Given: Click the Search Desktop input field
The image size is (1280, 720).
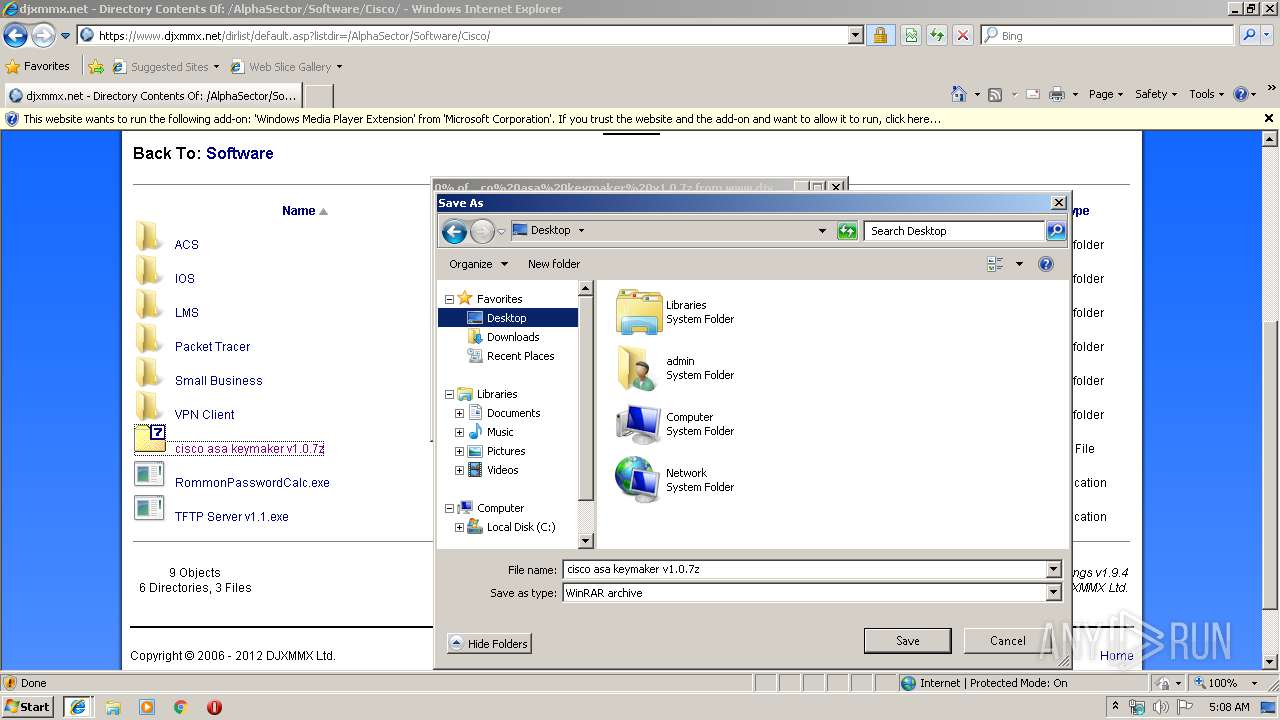Looking at the screenshot, I should point(954,231).
